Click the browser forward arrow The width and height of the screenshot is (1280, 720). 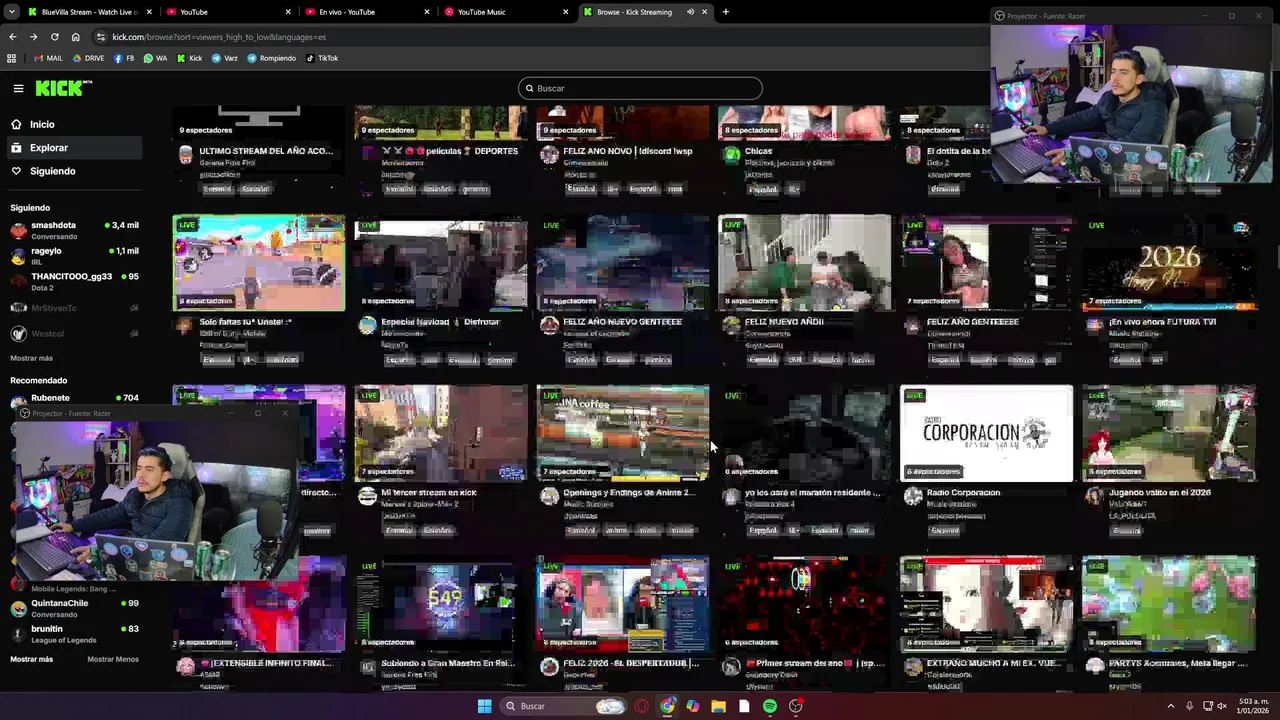pos(33,37)
